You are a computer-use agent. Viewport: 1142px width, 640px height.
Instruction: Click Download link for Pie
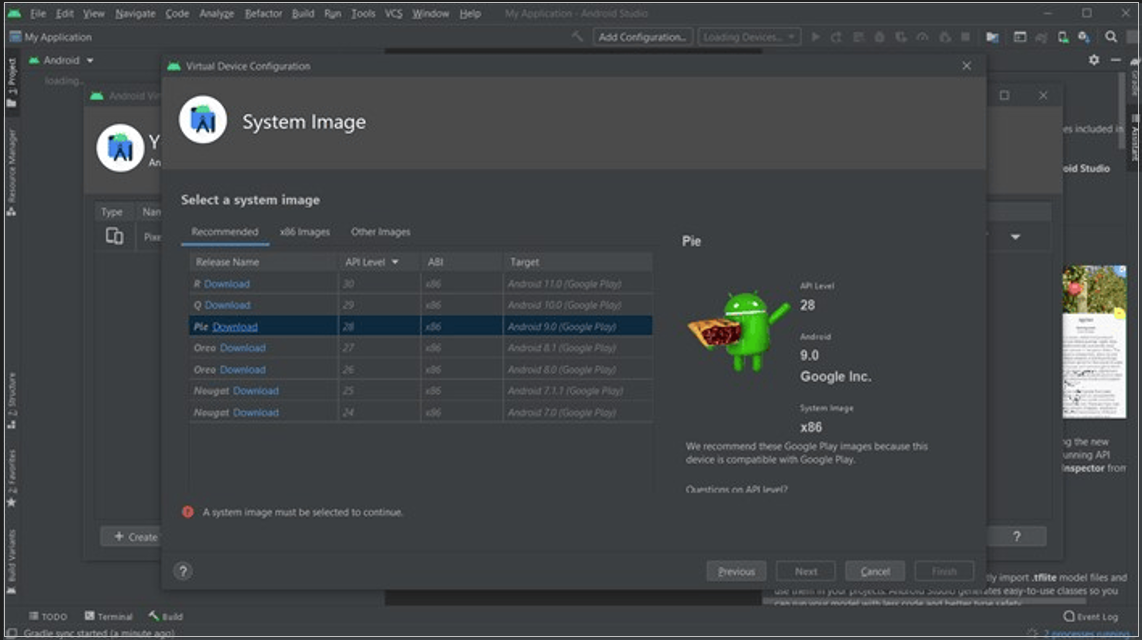(x=235, y=327)
